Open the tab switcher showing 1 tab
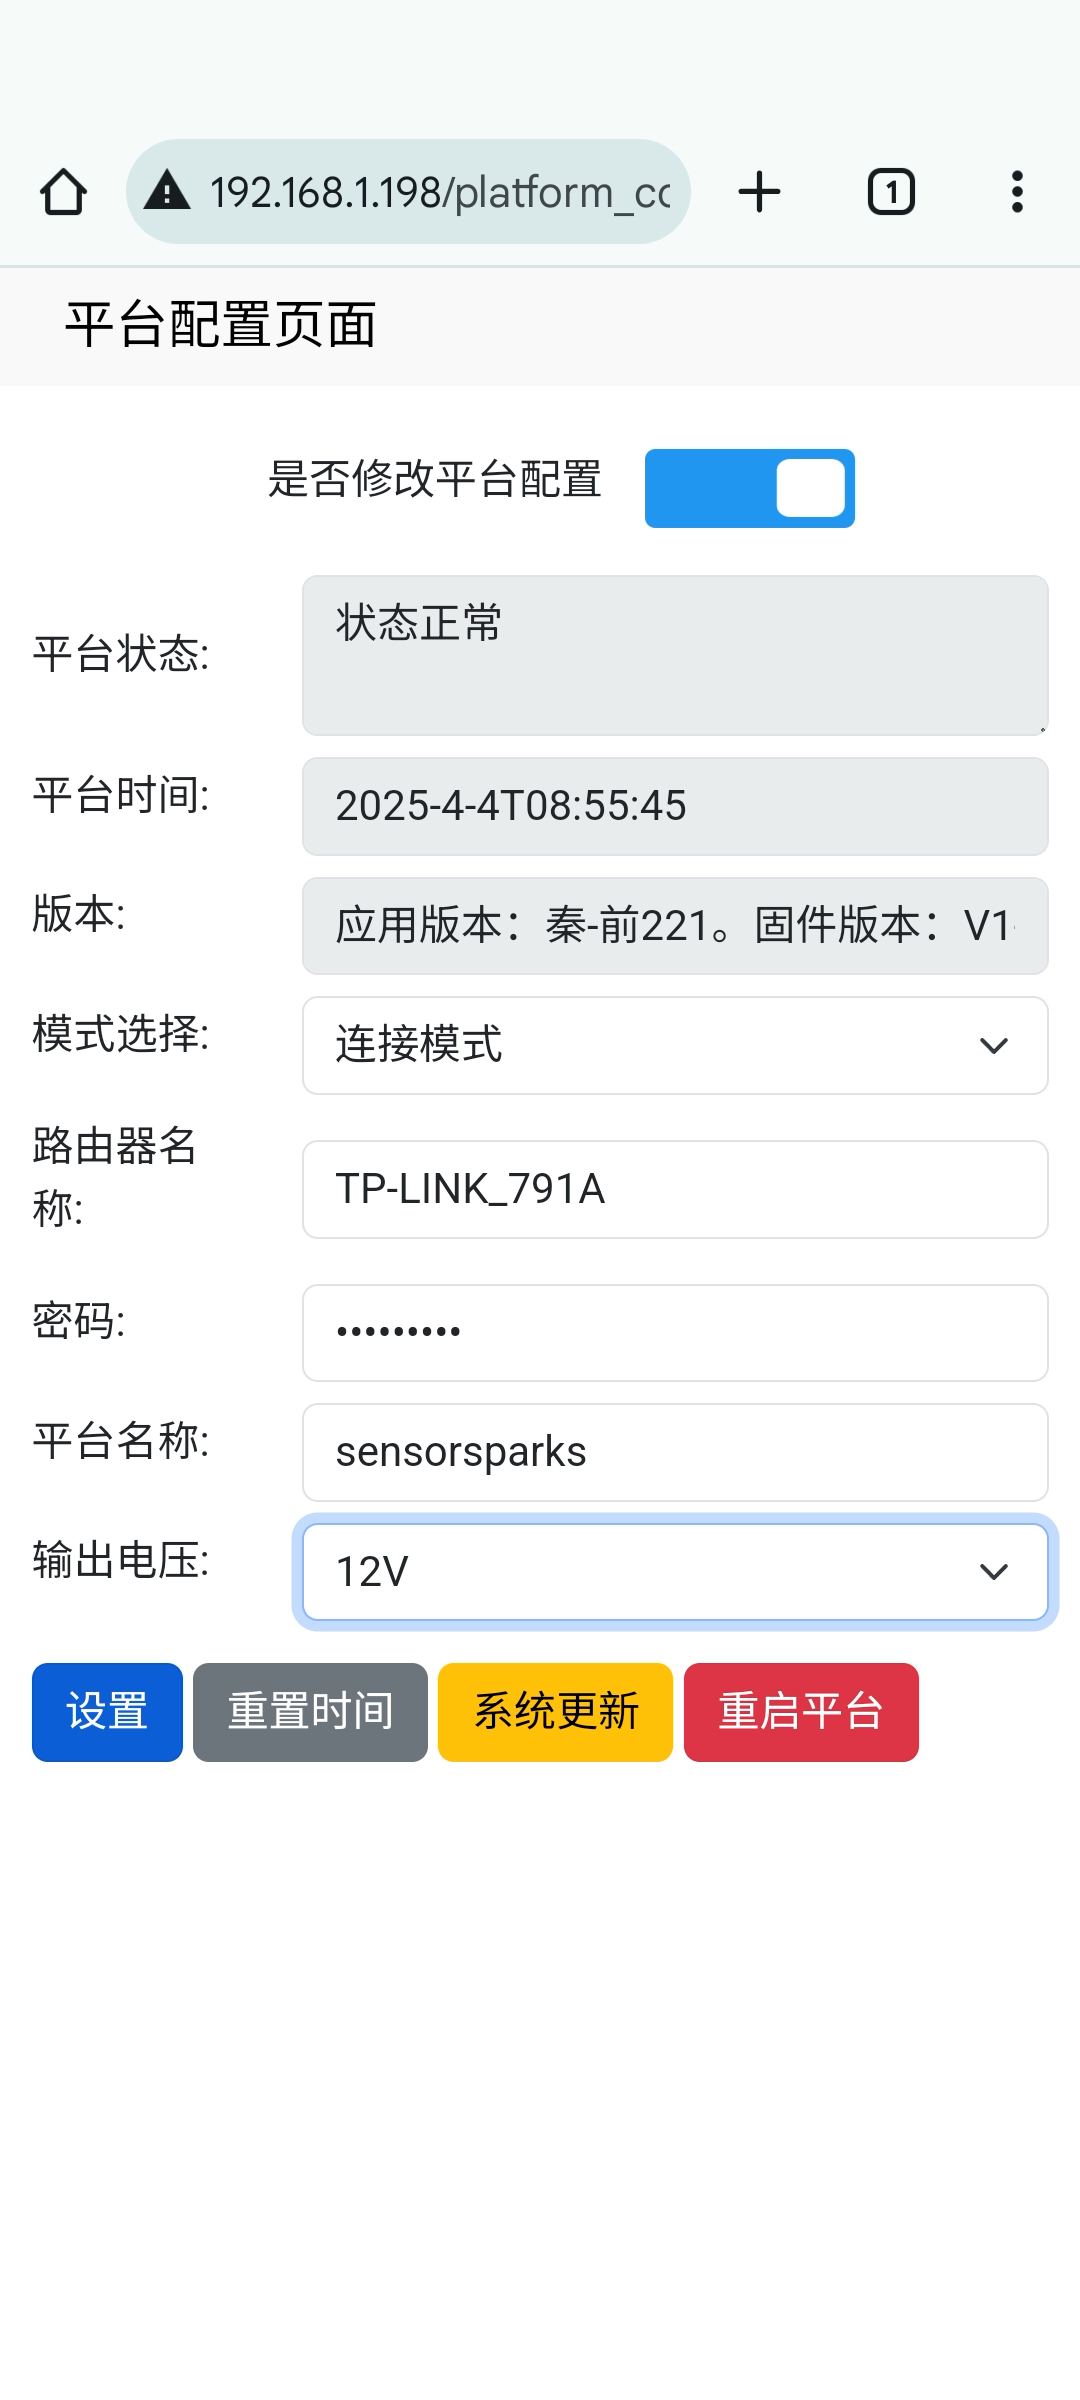 891,192
